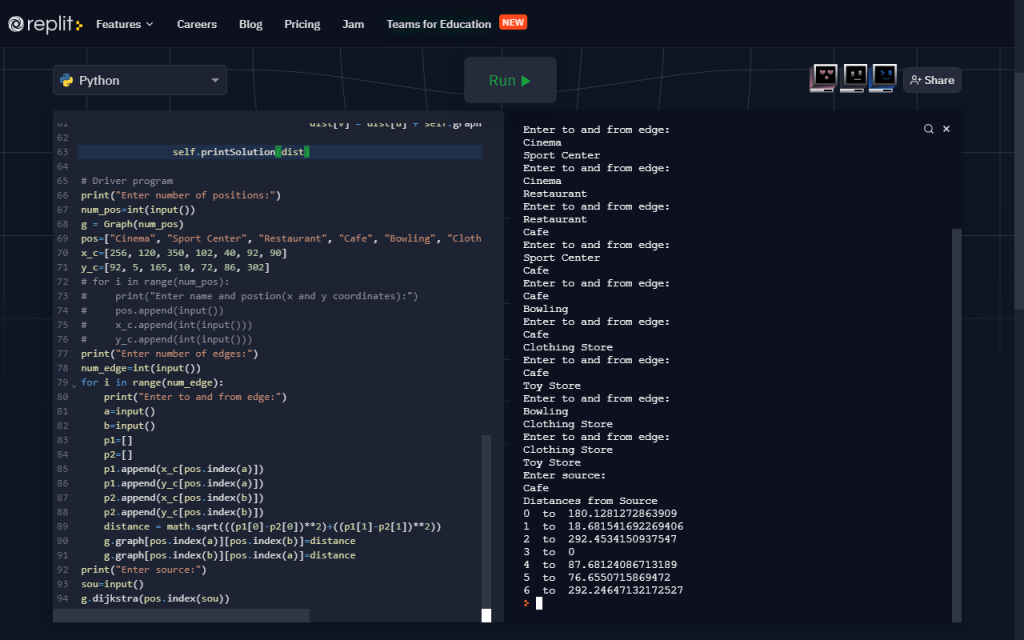The height and width of the screenshot is (640, 1024).
Task: Open the Python language dropdown
Action: point(140,80)
